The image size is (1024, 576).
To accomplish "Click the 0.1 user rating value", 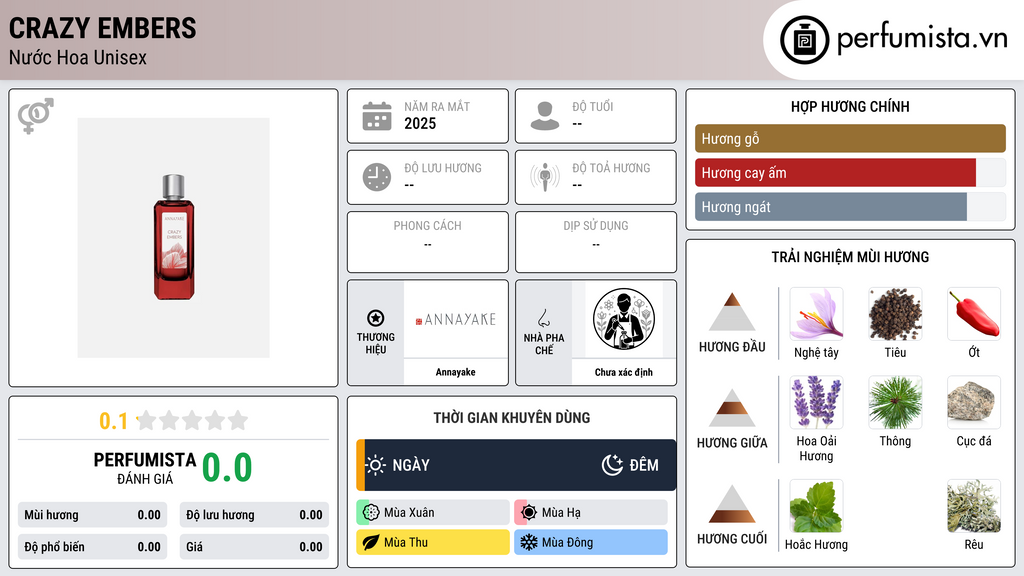I will (114, 421).
